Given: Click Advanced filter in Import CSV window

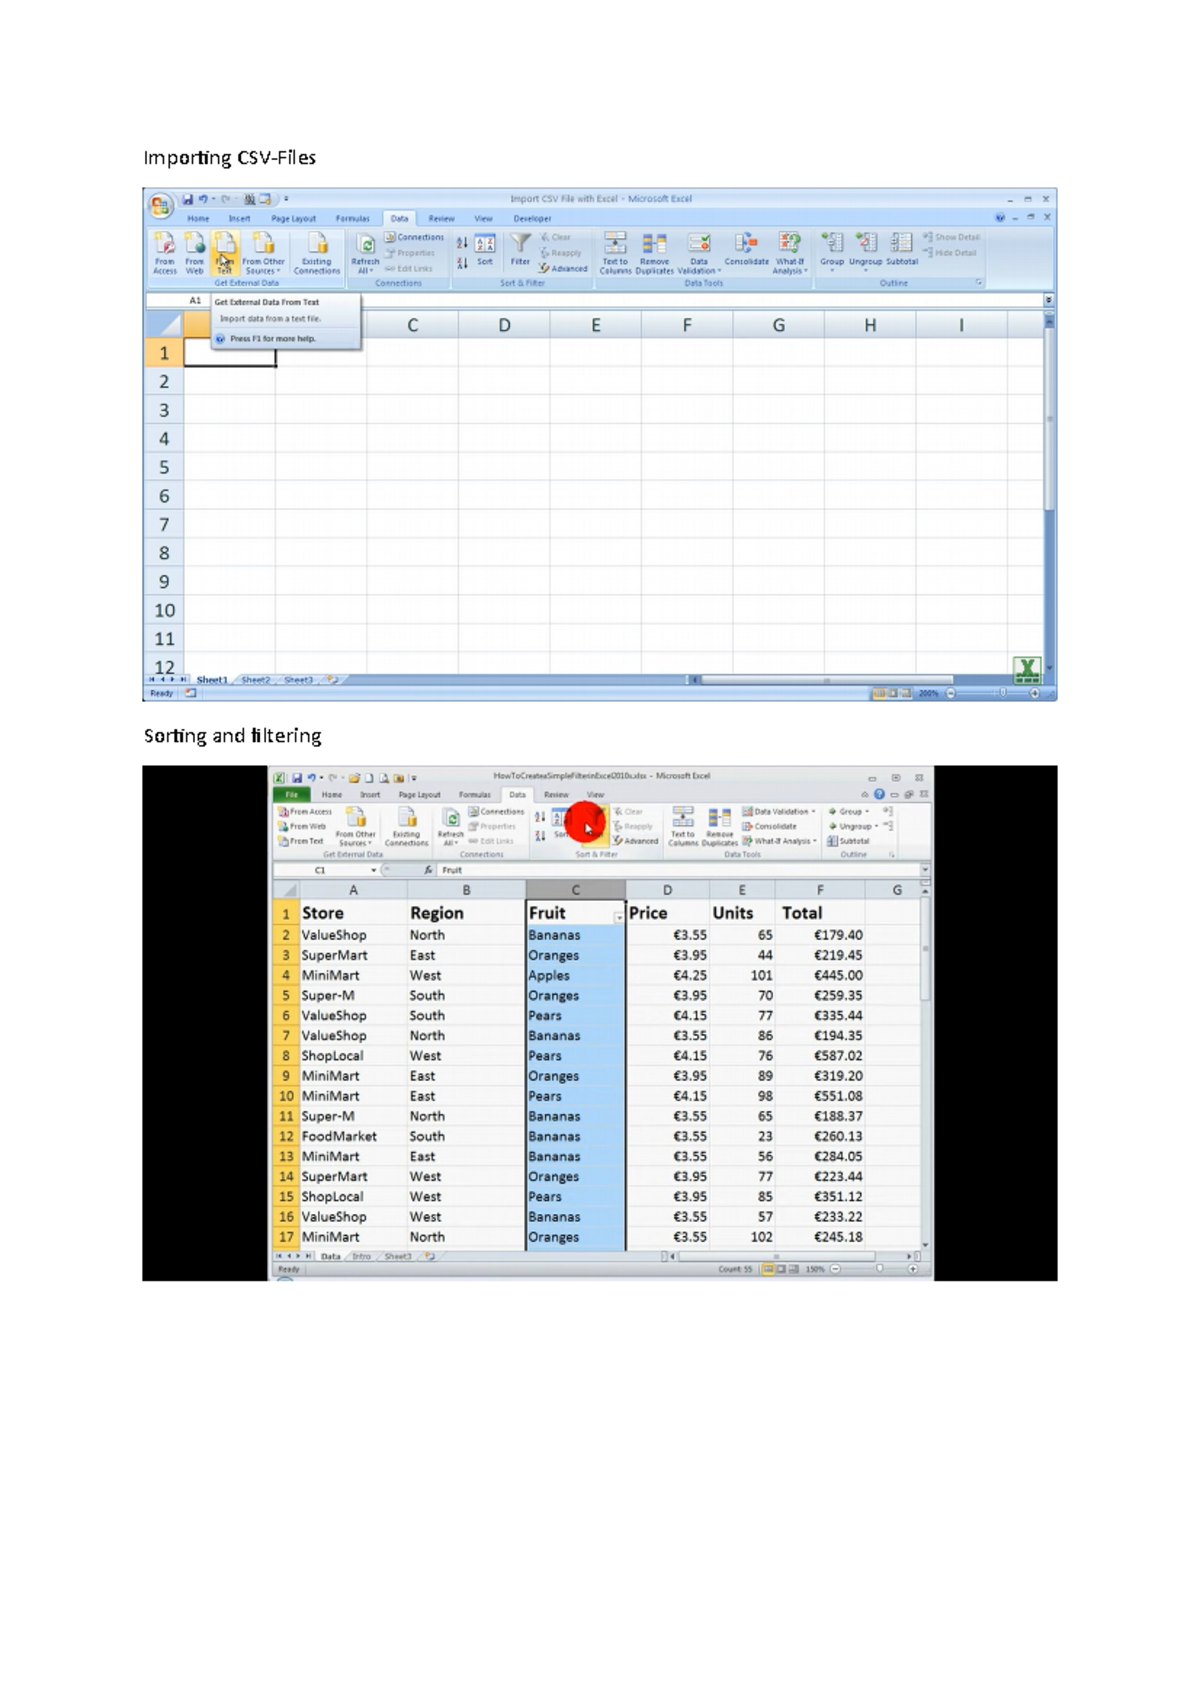Looking at the screenshot, I should 563,268.
